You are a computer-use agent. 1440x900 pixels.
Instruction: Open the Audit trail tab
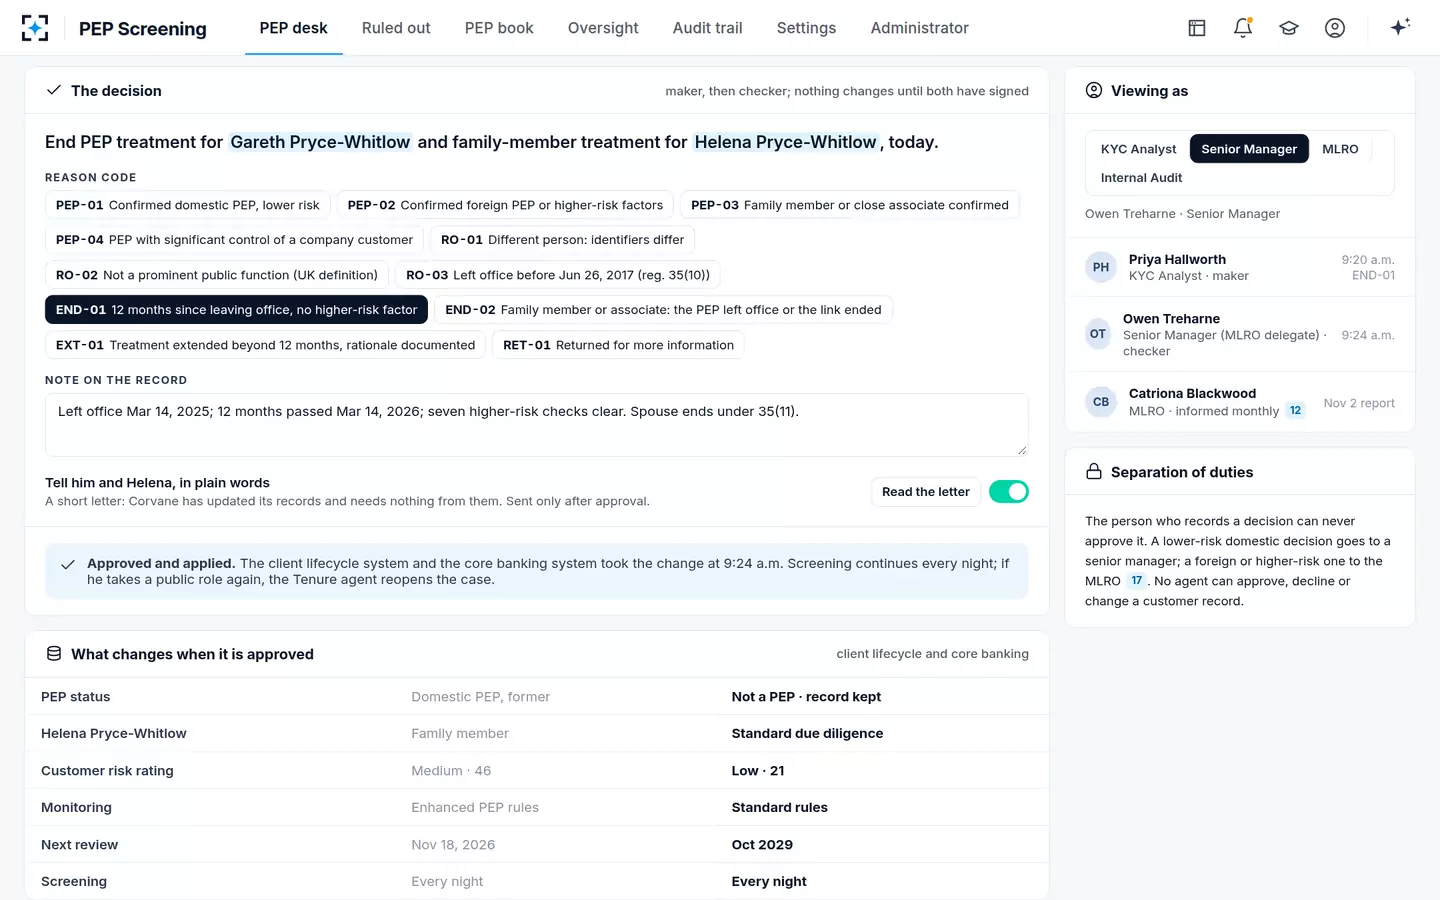pyautogui.click(x=707, y=28)
